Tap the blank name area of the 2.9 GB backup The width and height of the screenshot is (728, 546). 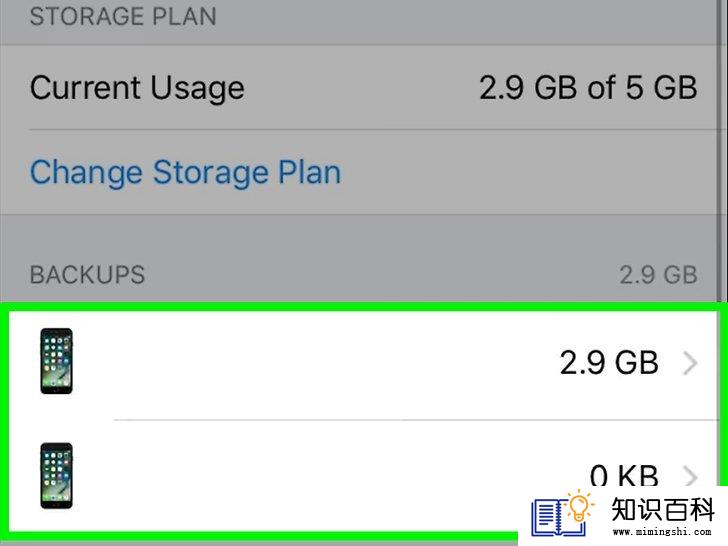tap(316, 362)
